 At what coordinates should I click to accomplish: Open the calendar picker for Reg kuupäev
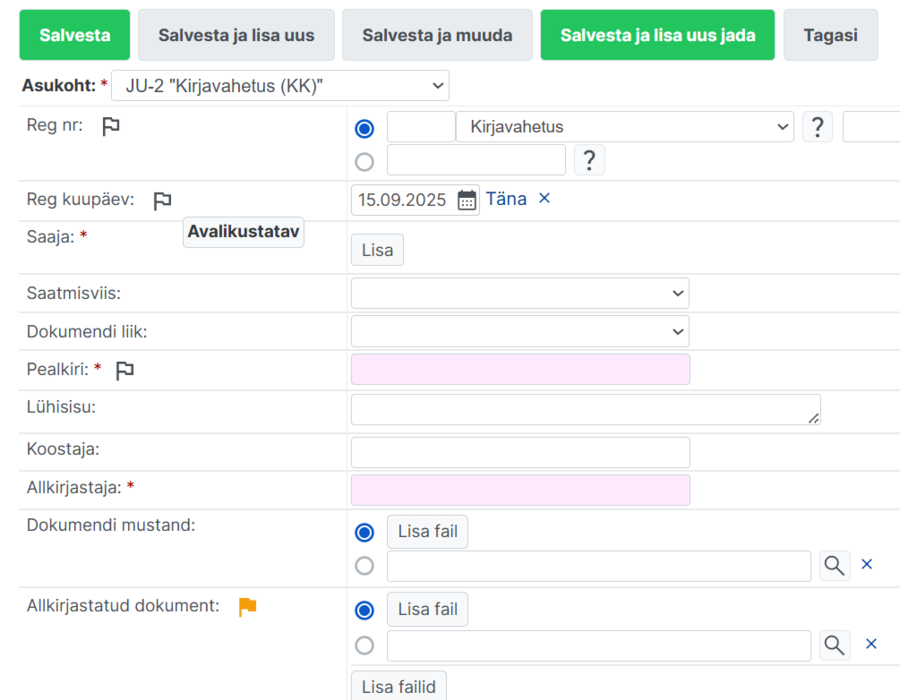coord(467,200)
